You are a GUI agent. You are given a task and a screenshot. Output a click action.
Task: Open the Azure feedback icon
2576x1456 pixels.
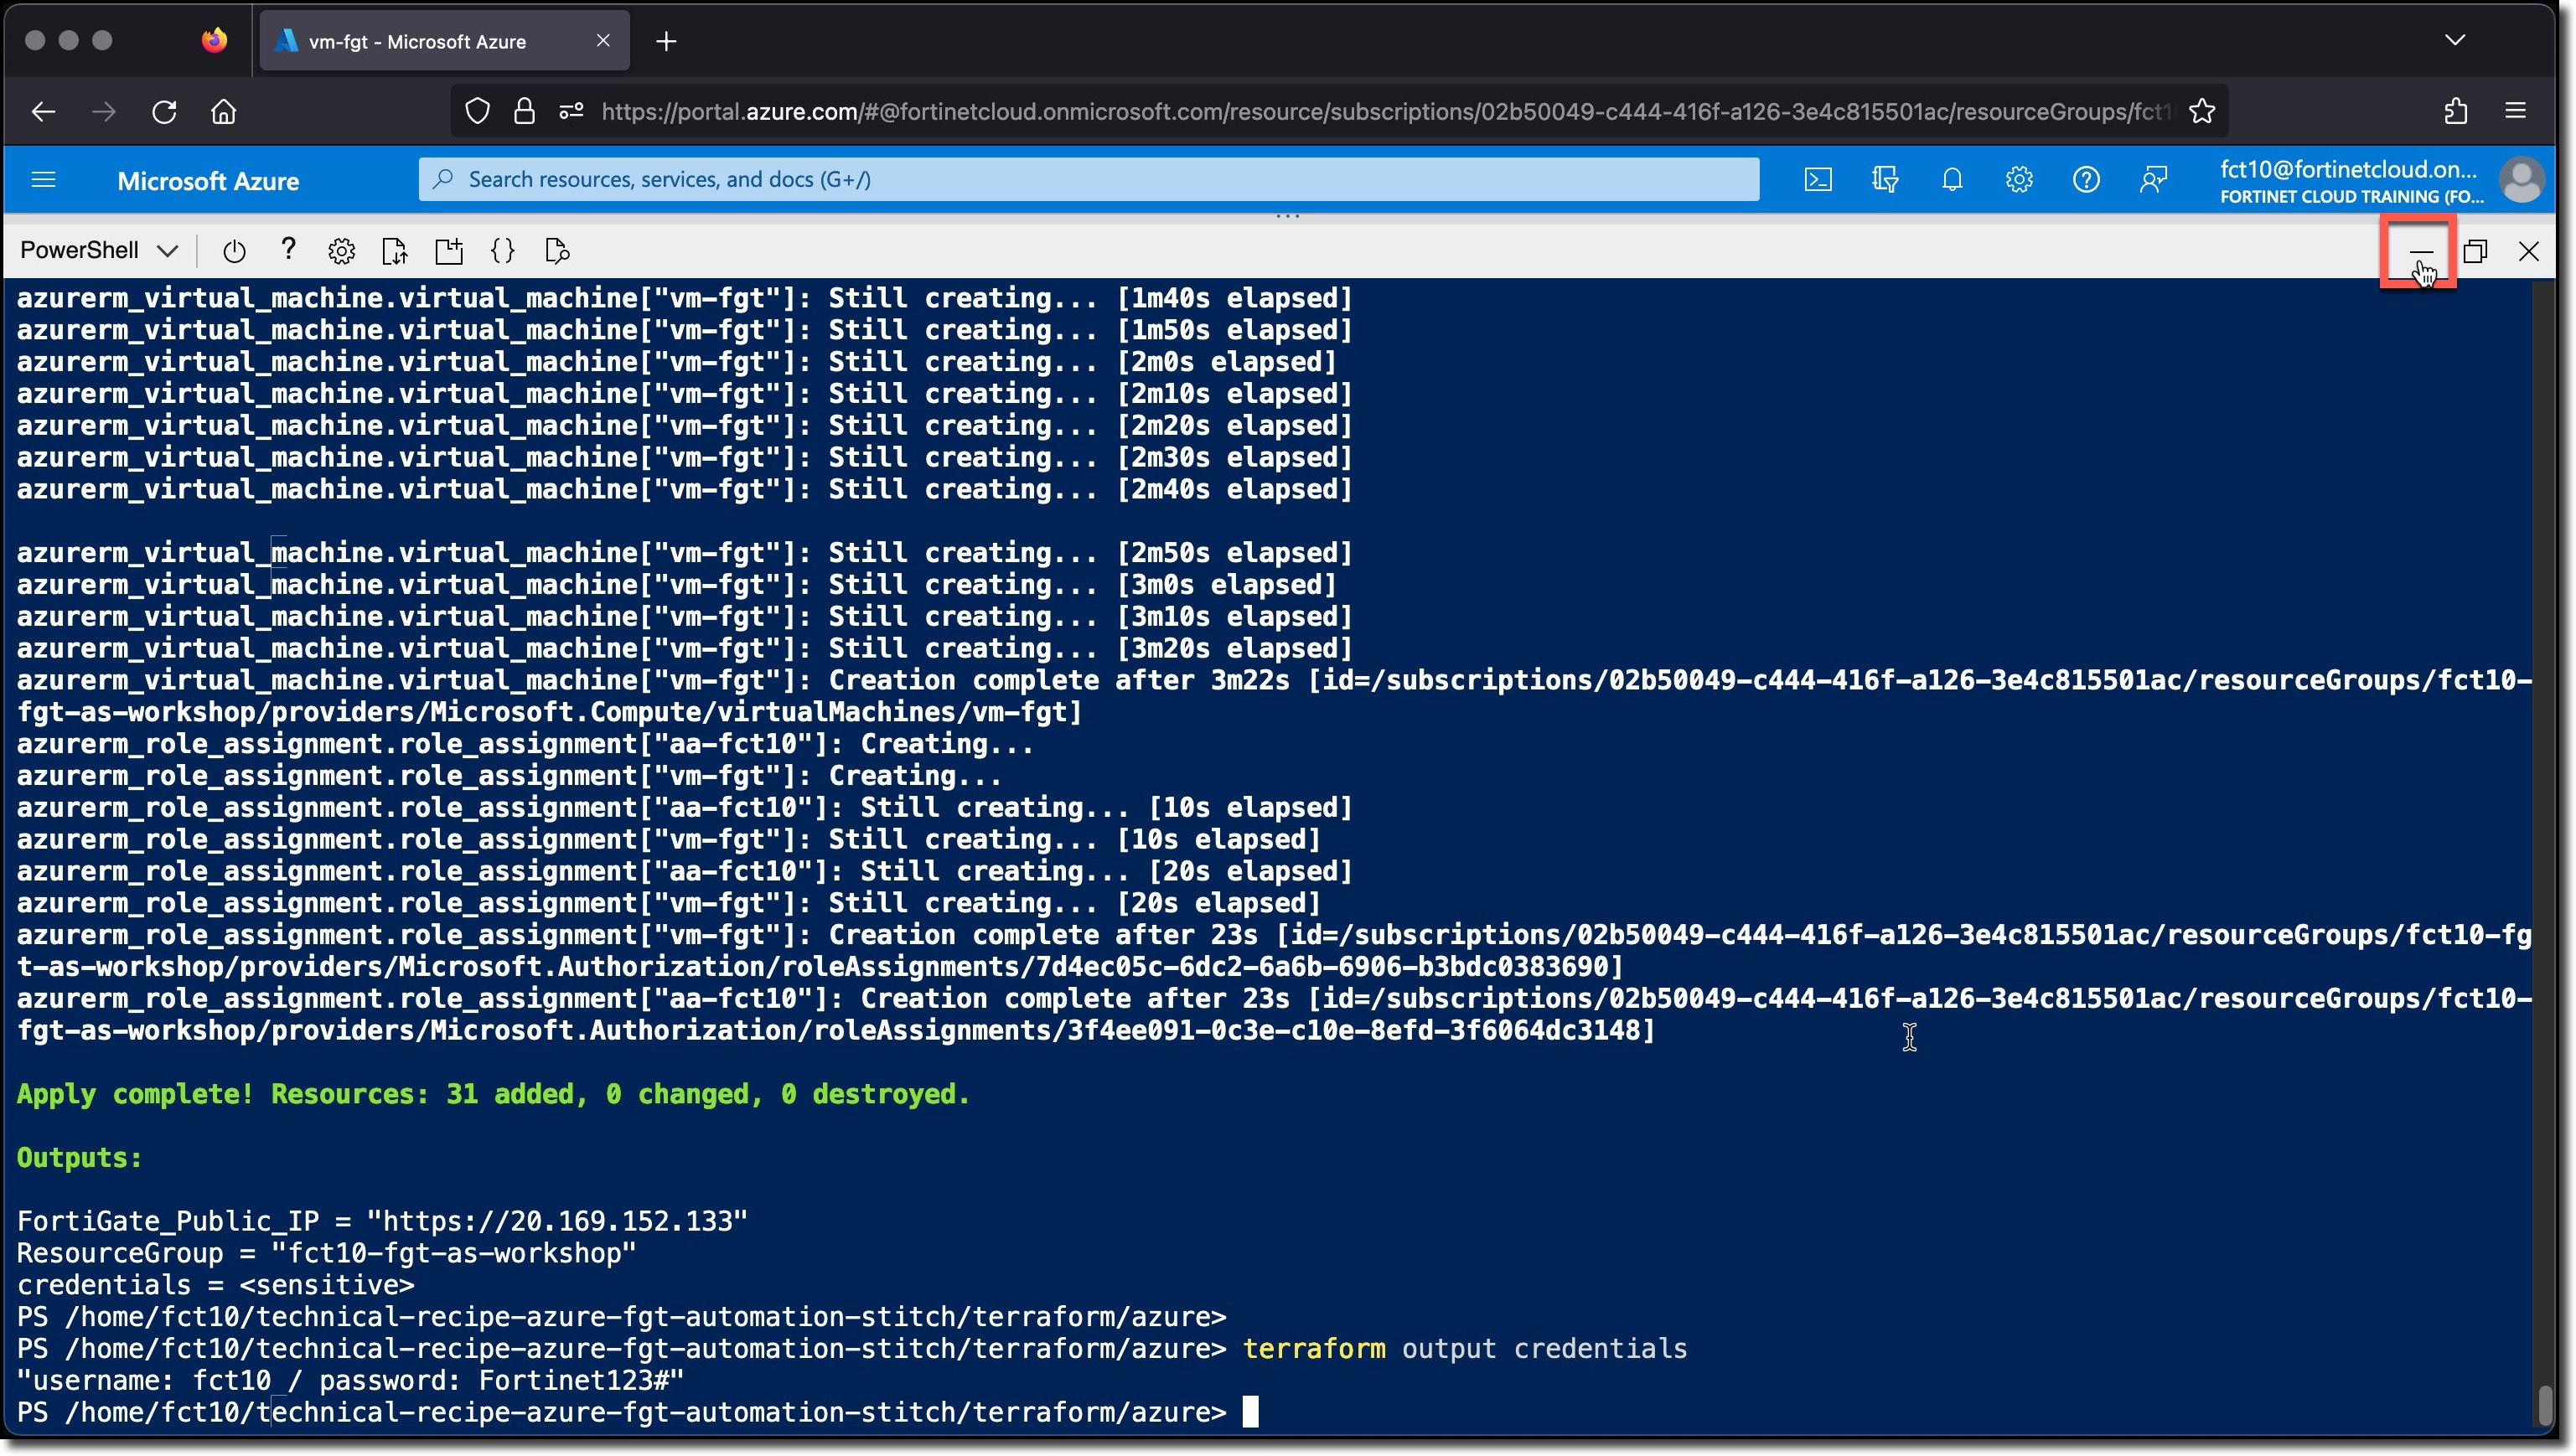[x=2153, y=180]
